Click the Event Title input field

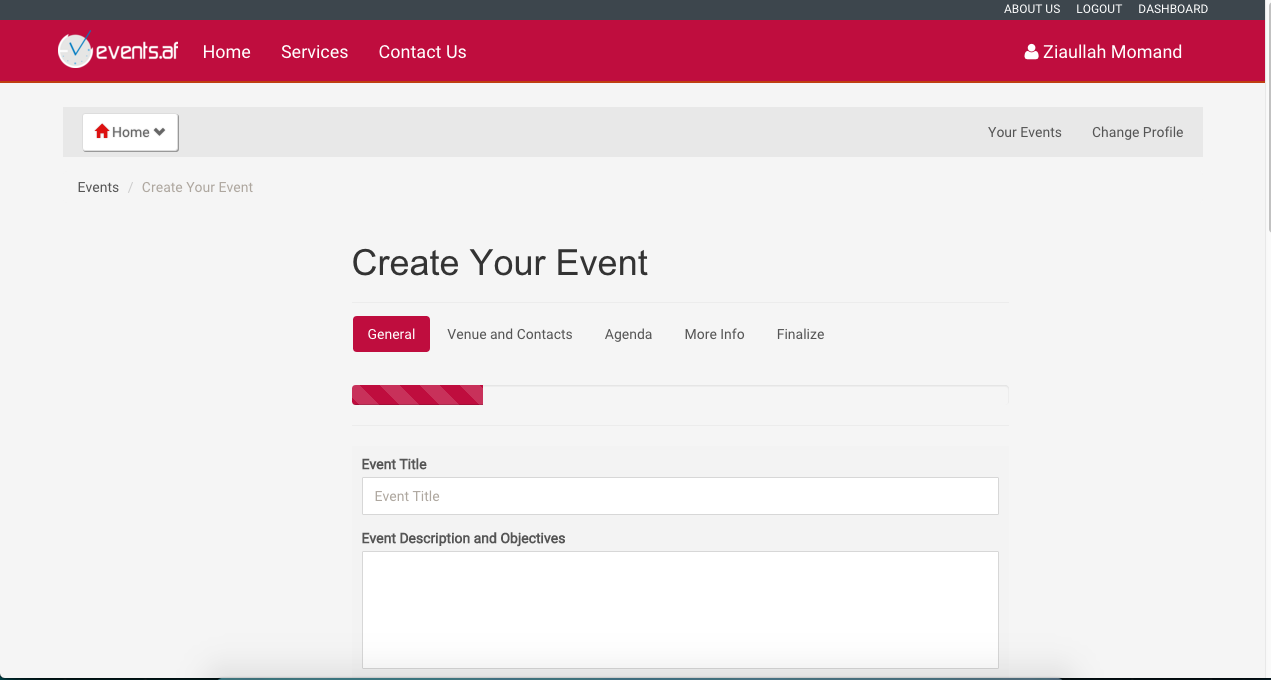[x=679, y=496]
